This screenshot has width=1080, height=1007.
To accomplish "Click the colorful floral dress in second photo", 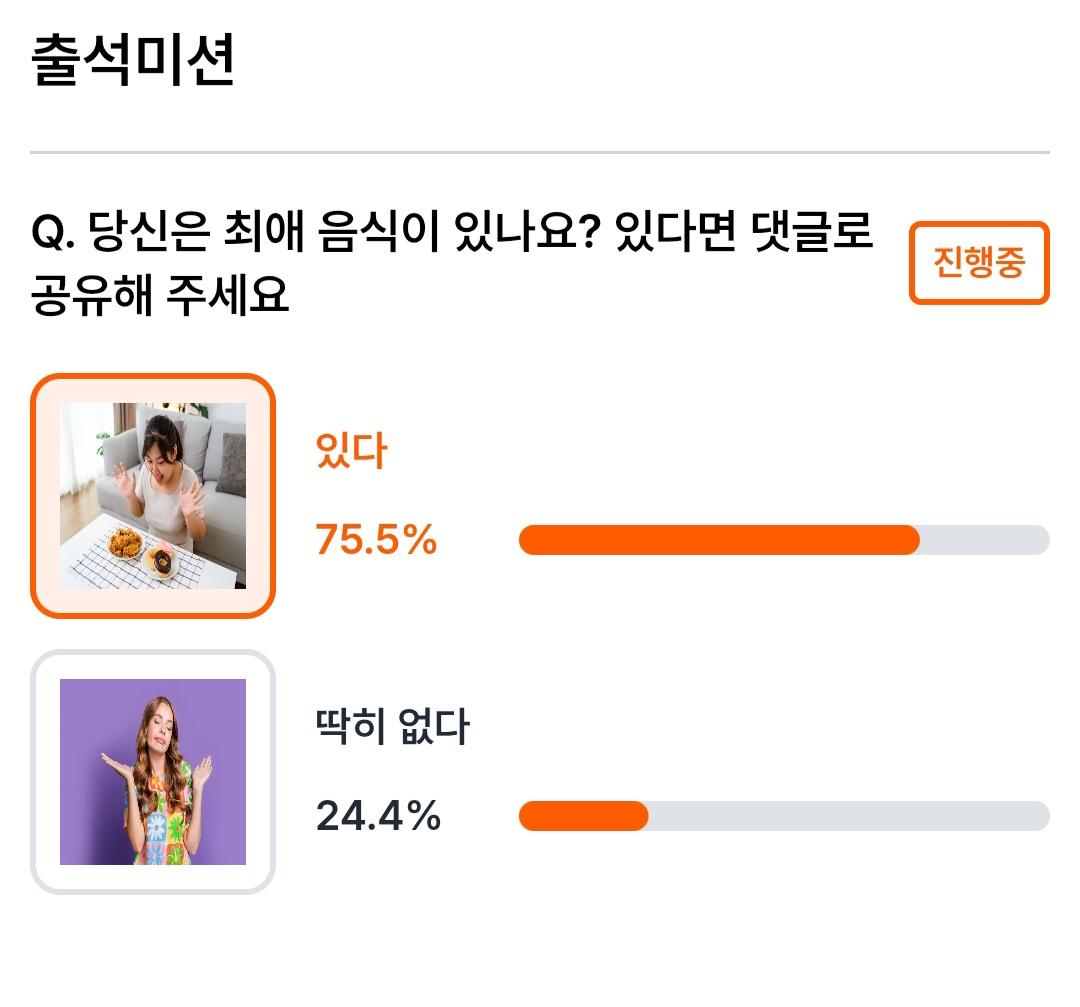I will 158,813.
